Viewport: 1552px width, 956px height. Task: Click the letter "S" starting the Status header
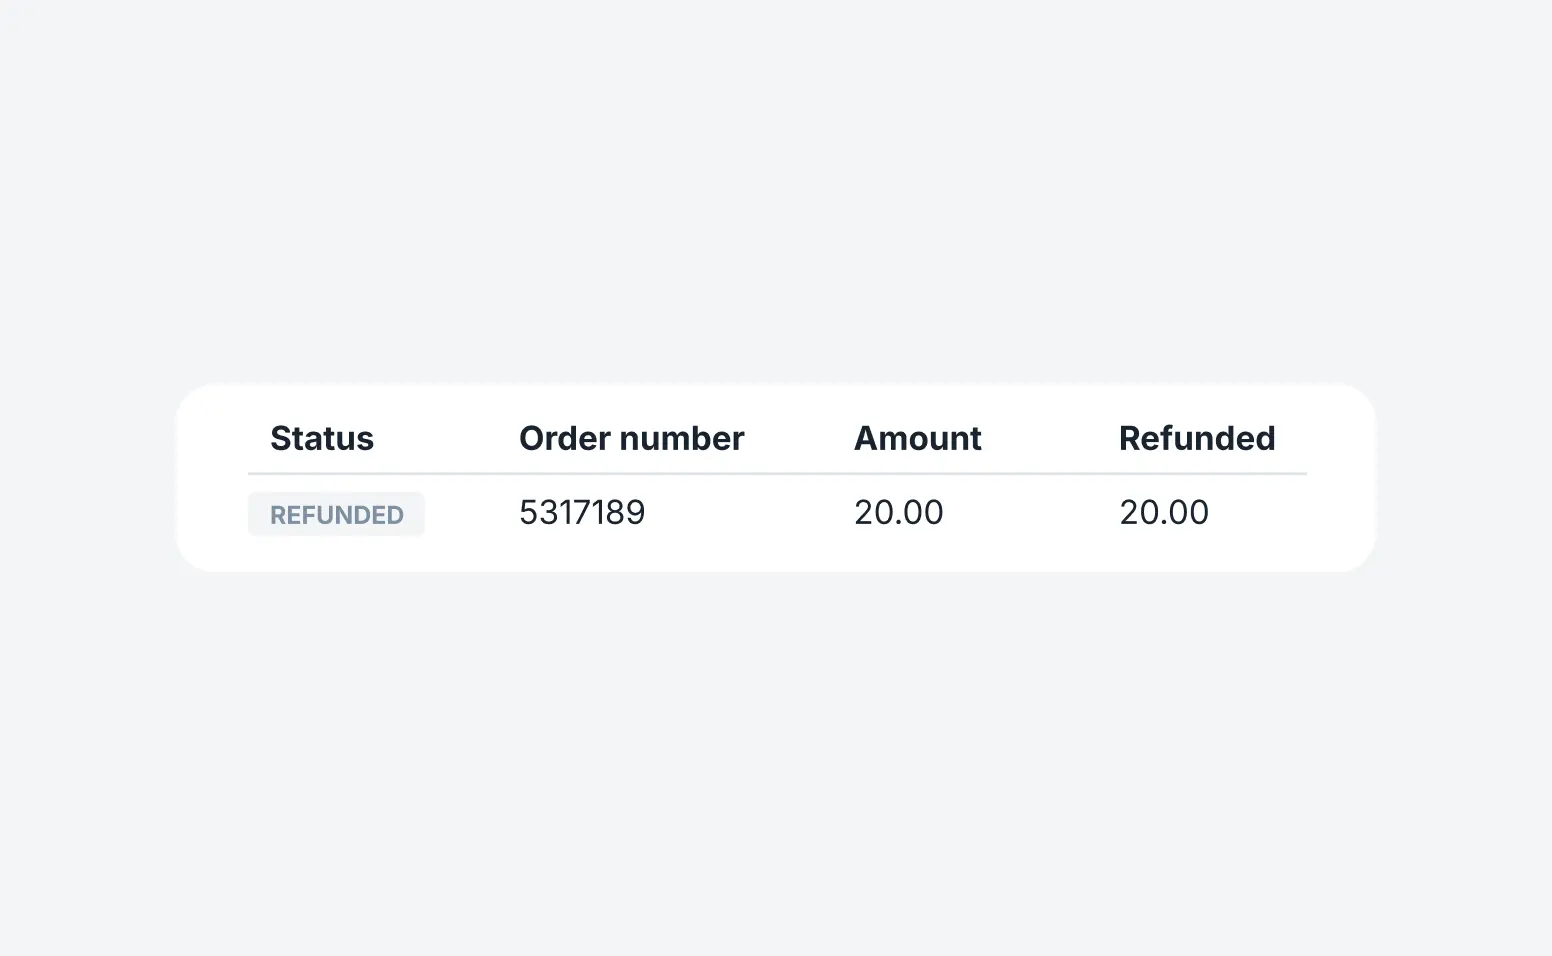click(x=281, y=438)
